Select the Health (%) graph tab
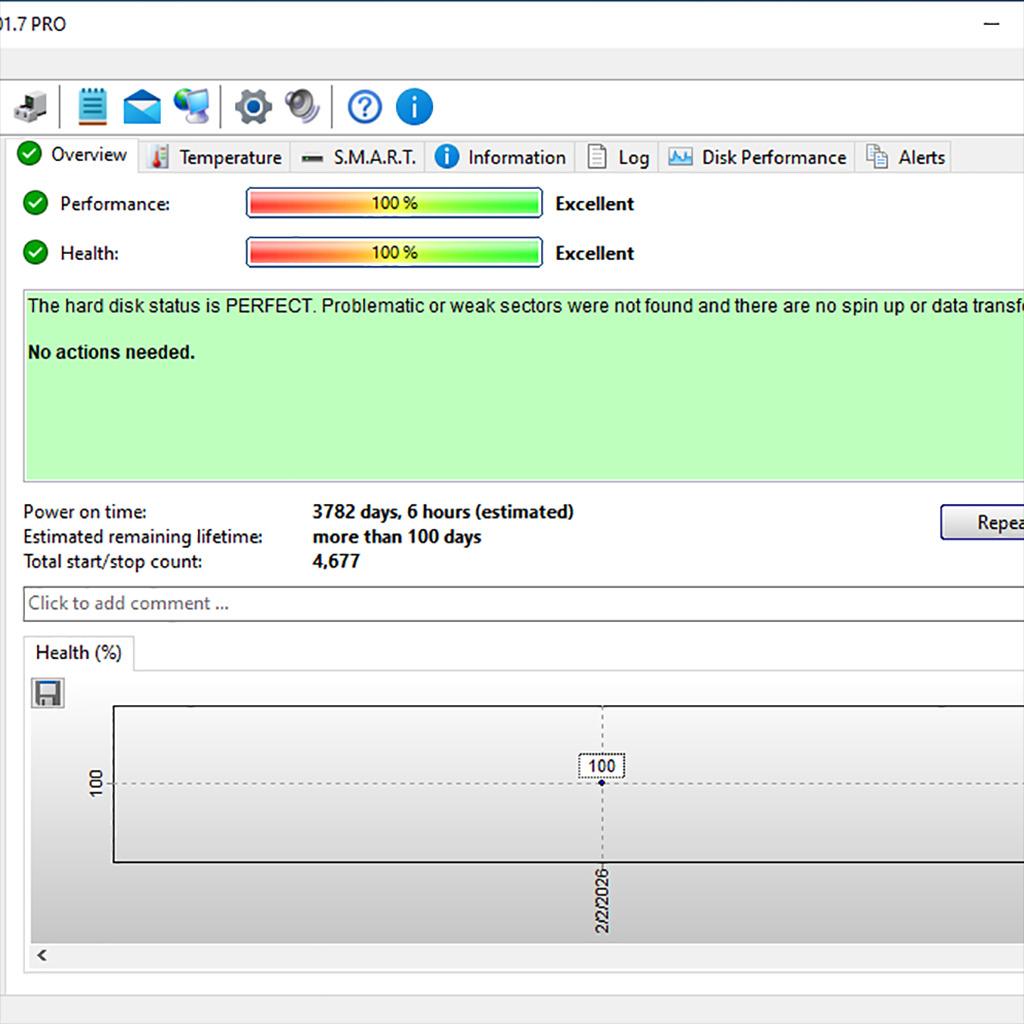 (78, 653)
